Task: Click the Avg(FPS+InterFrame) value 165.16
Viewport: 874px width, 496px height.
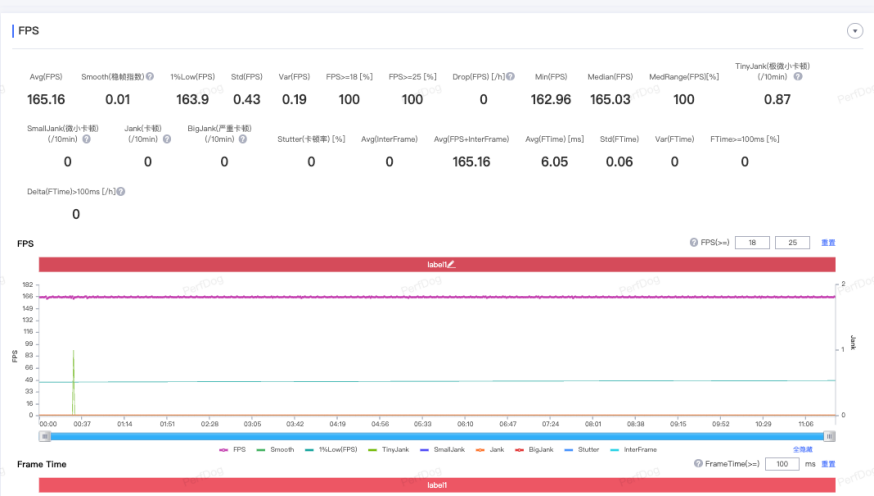Action: [471, 162]
